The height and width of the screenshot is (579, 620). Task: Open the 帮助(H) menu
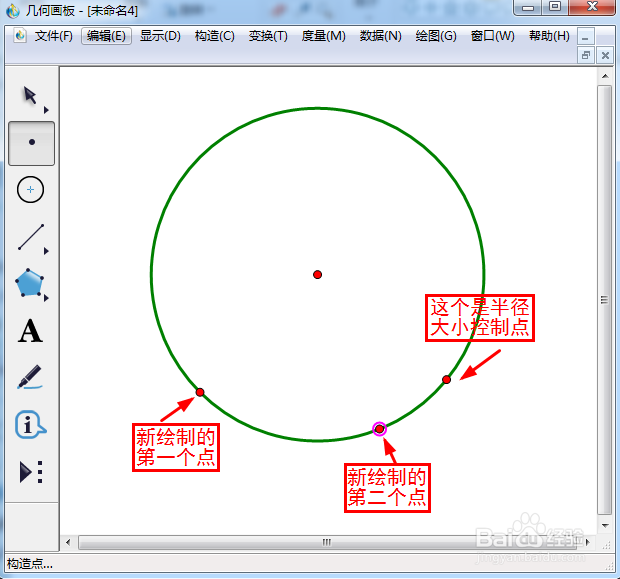[x=549, y=36]
